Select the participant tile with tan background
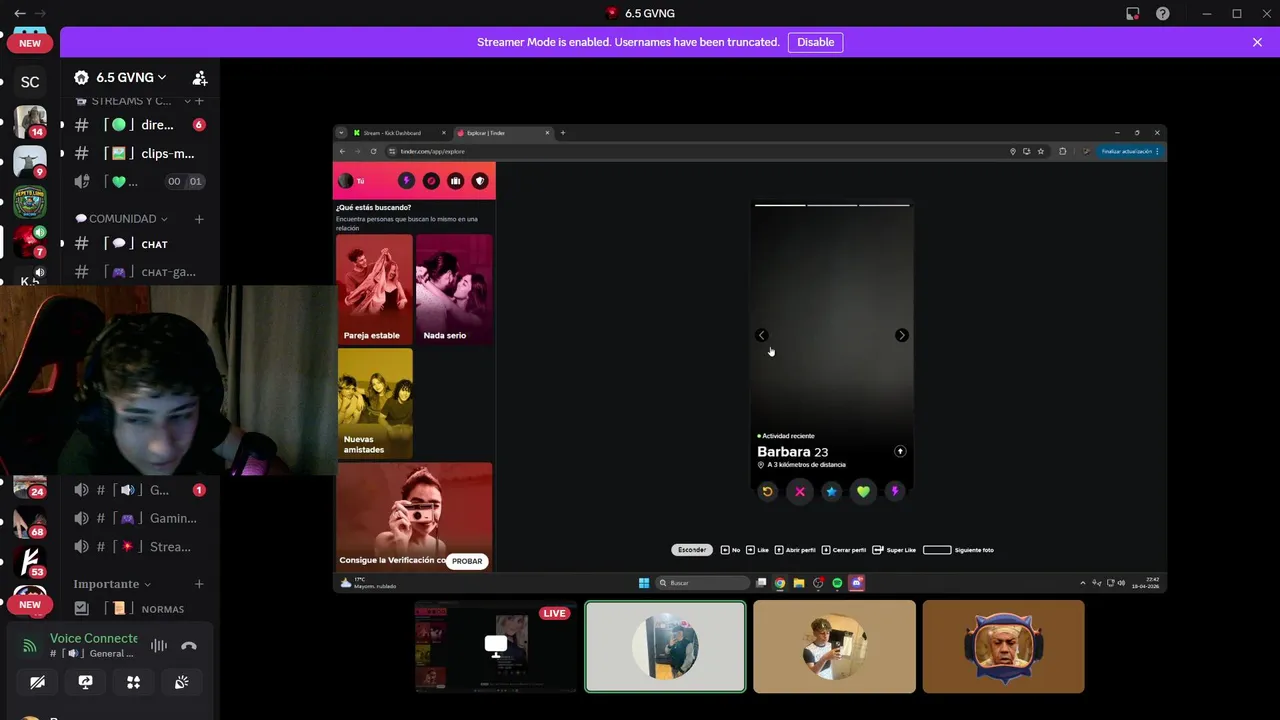Viewport: 1280px width, 720px height. click(834, 647)
